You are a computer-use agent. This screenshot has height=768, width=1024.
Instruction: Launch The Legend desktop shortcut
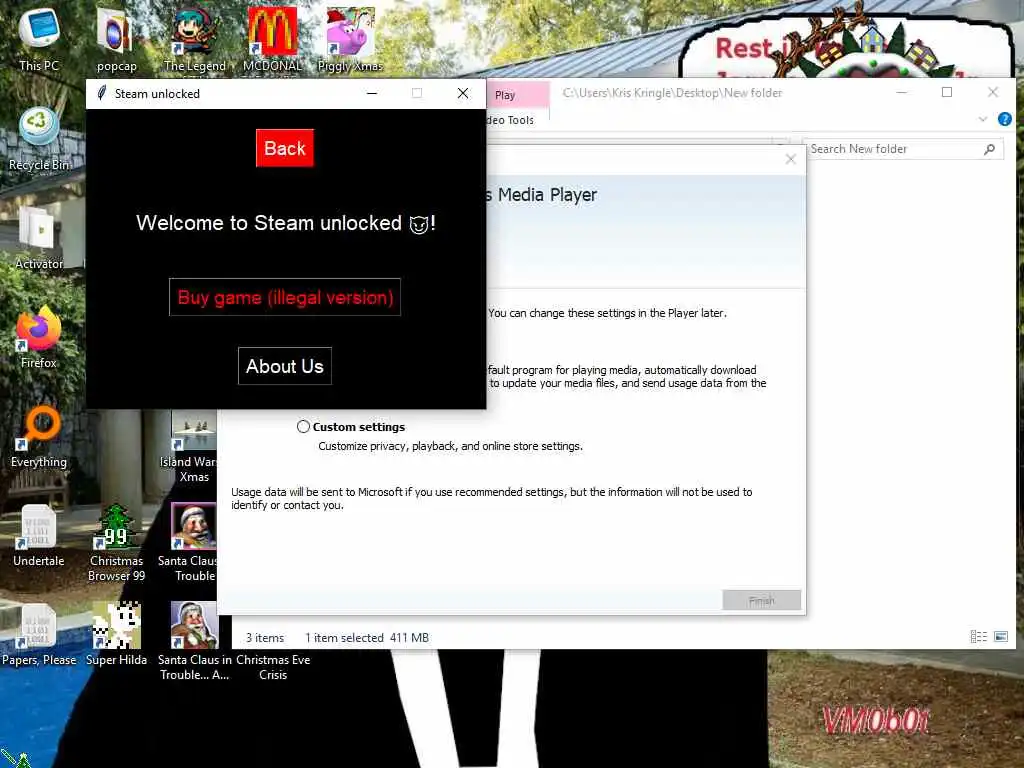[194, 37]
